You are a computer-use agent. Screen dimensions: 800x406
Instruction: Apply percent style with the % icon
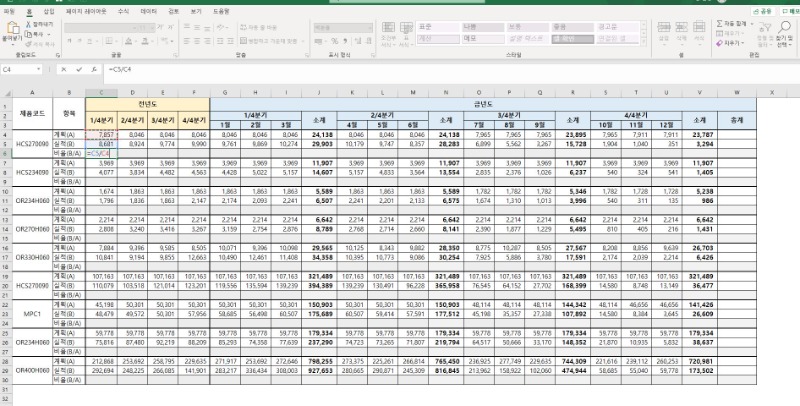coord(335,41)
